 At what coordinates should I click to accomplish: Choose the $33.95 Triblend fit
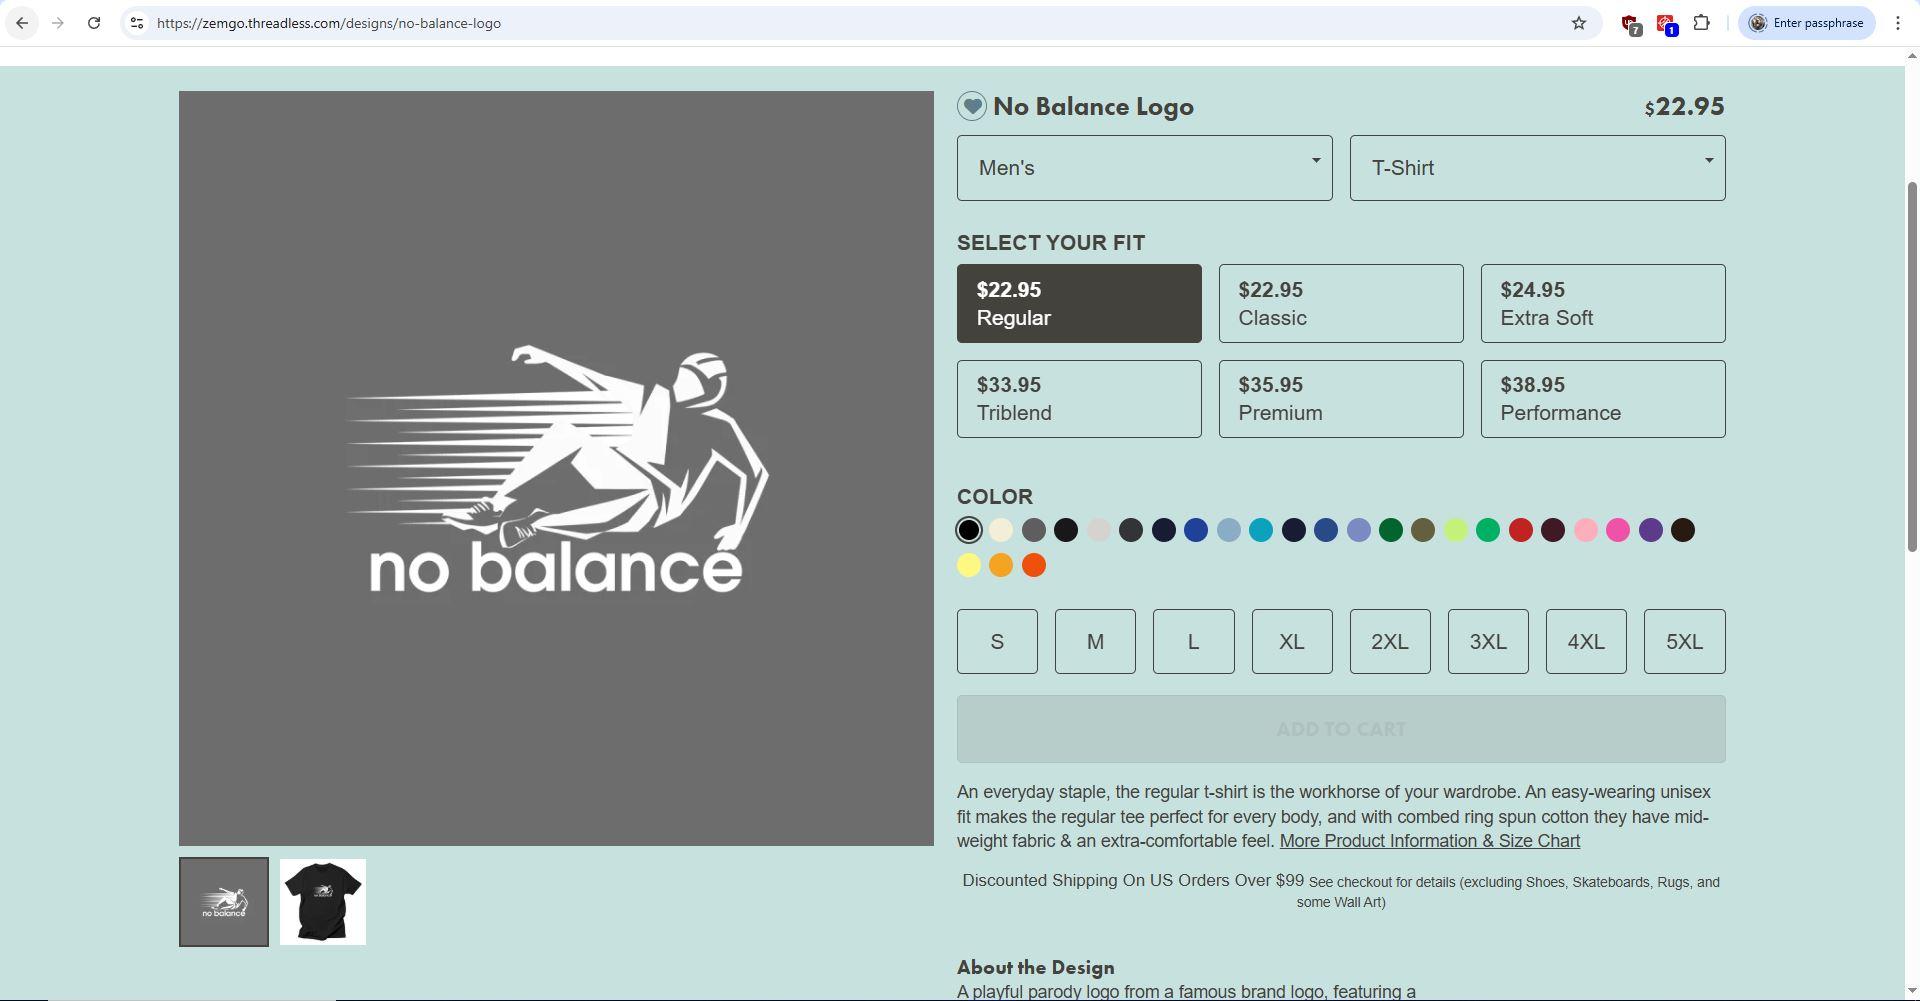point(1079,399)
